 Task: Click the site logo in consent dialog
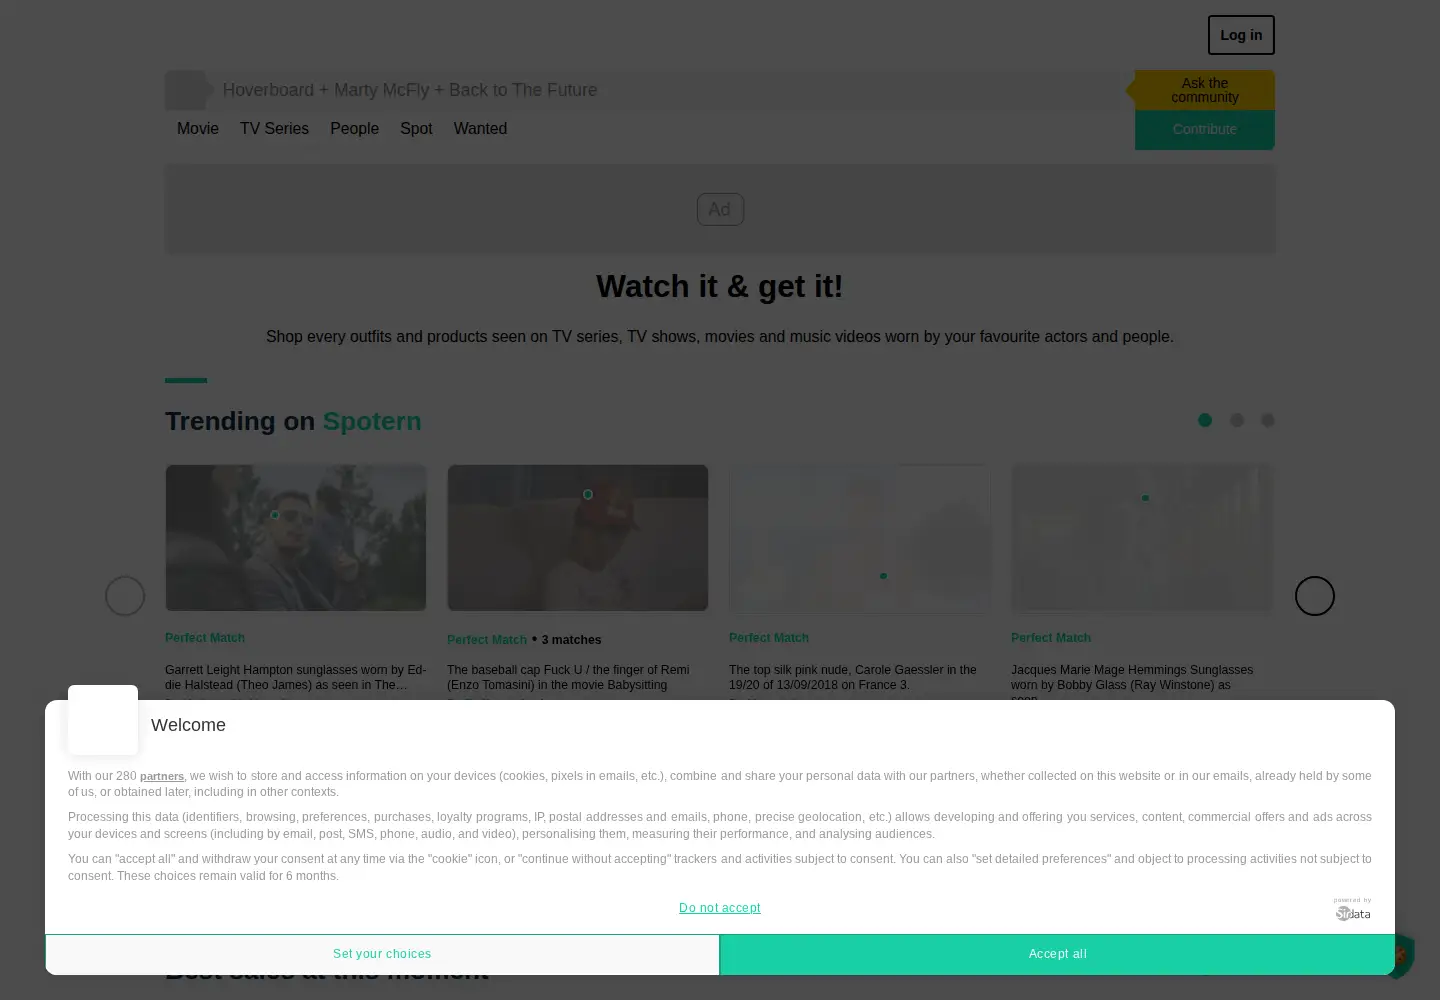(x=103, y=720)
